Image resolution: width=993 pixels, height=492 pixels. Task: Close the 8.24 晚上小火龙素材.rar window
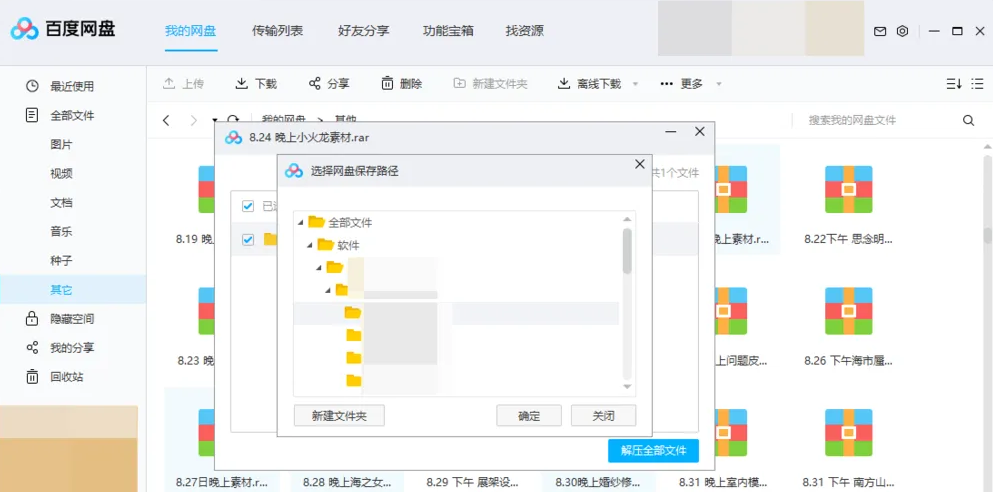tap(700, 132)
